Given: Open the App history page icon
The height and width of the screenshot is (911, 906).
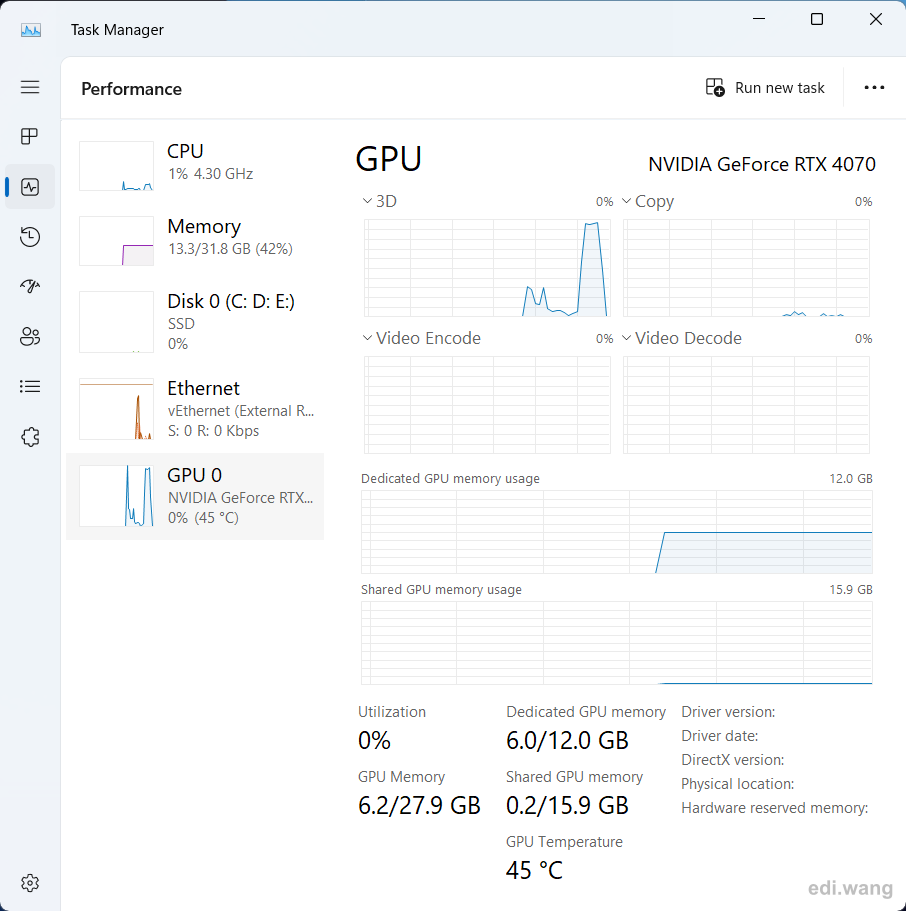Looking at the screenshot, I should coord(30,236).
